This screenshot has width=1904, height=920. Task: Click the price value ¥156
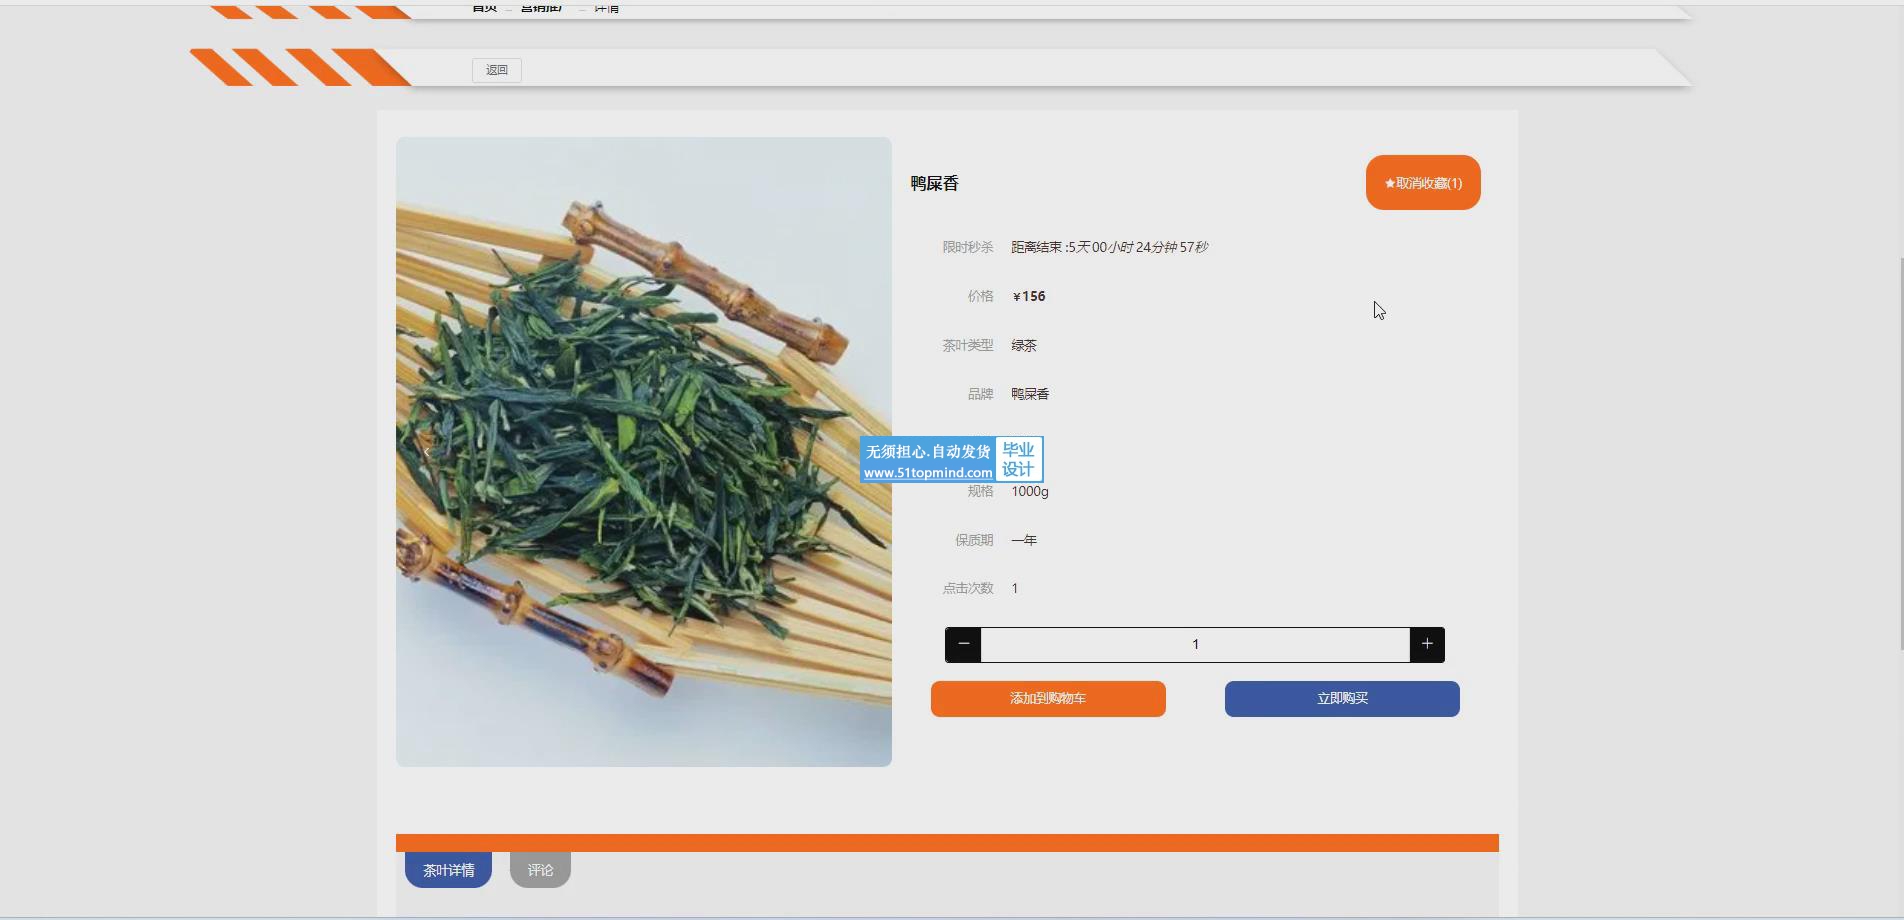(1029, 296)
